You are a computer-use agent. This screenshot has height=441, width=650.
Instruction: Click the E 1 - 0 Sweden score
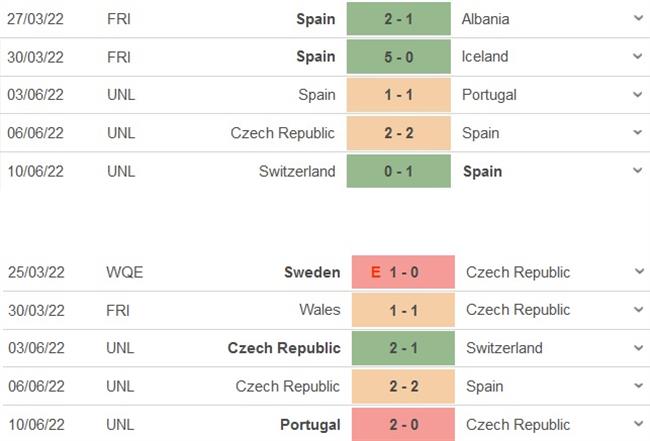click(400, 272)
